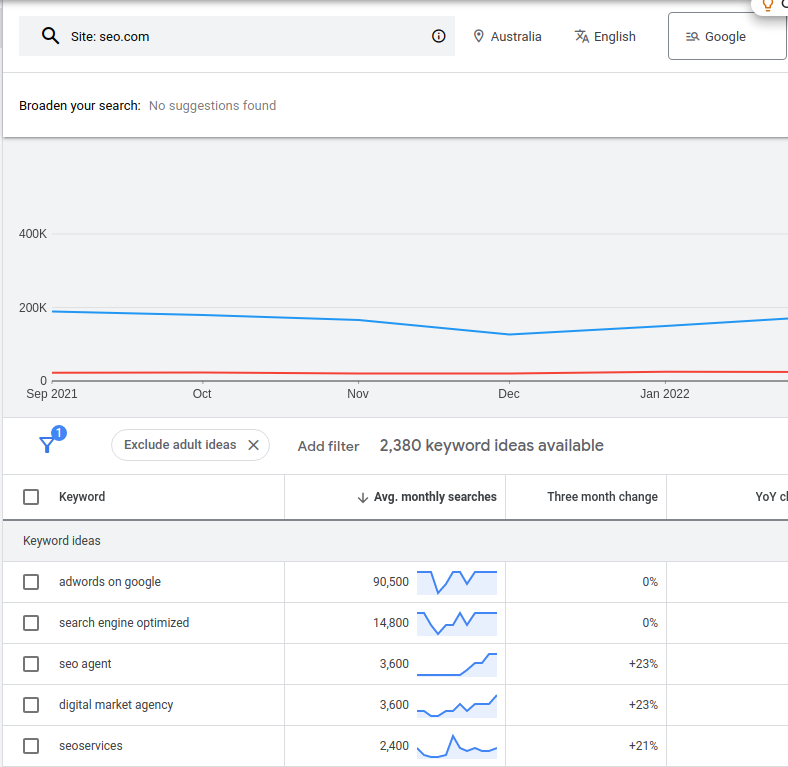Screen dimensions: 788x767
Task: Click the info icon in search box
Action: pos(438,37)
